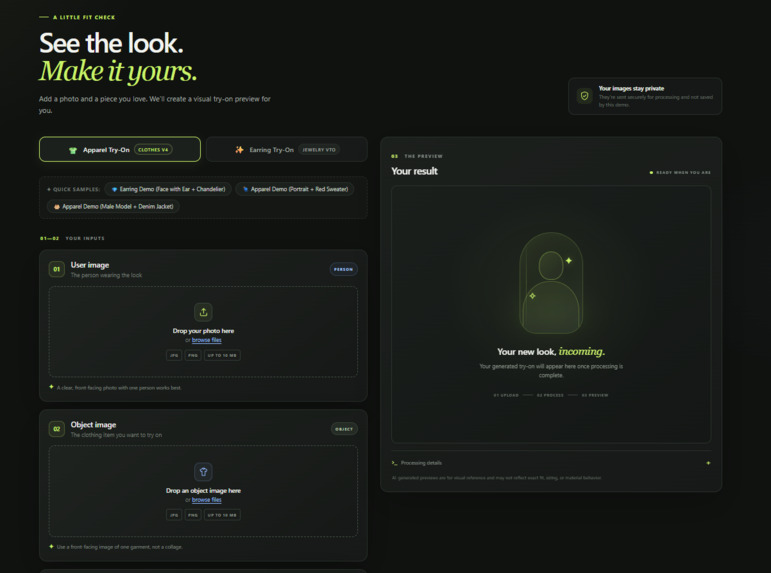
Task: Click 'Your new look, incoming.' text
Action: tap(551, 352)
